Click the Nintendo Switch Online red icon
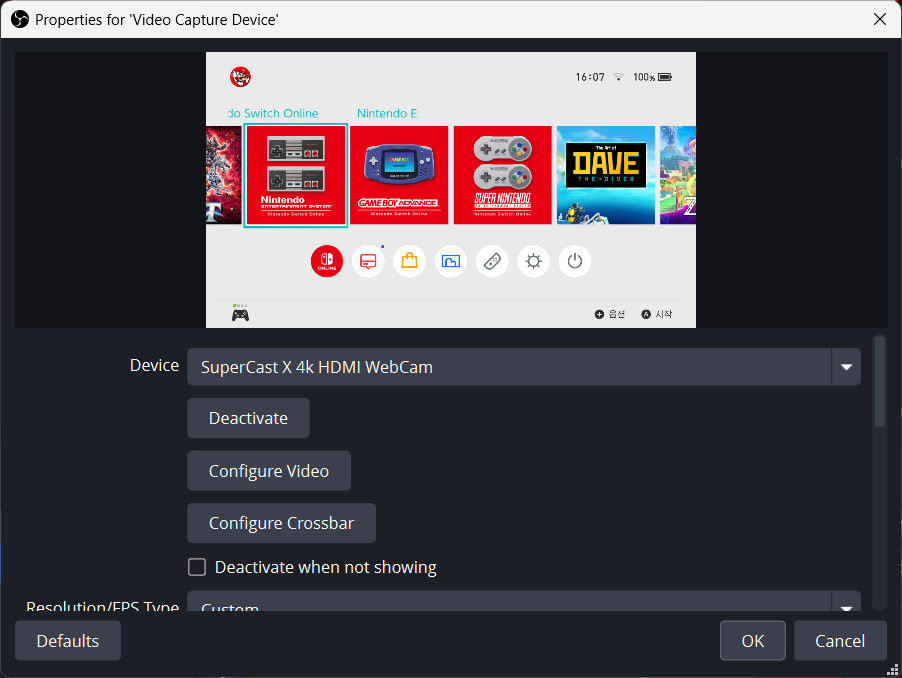 (x=327, y=261)
